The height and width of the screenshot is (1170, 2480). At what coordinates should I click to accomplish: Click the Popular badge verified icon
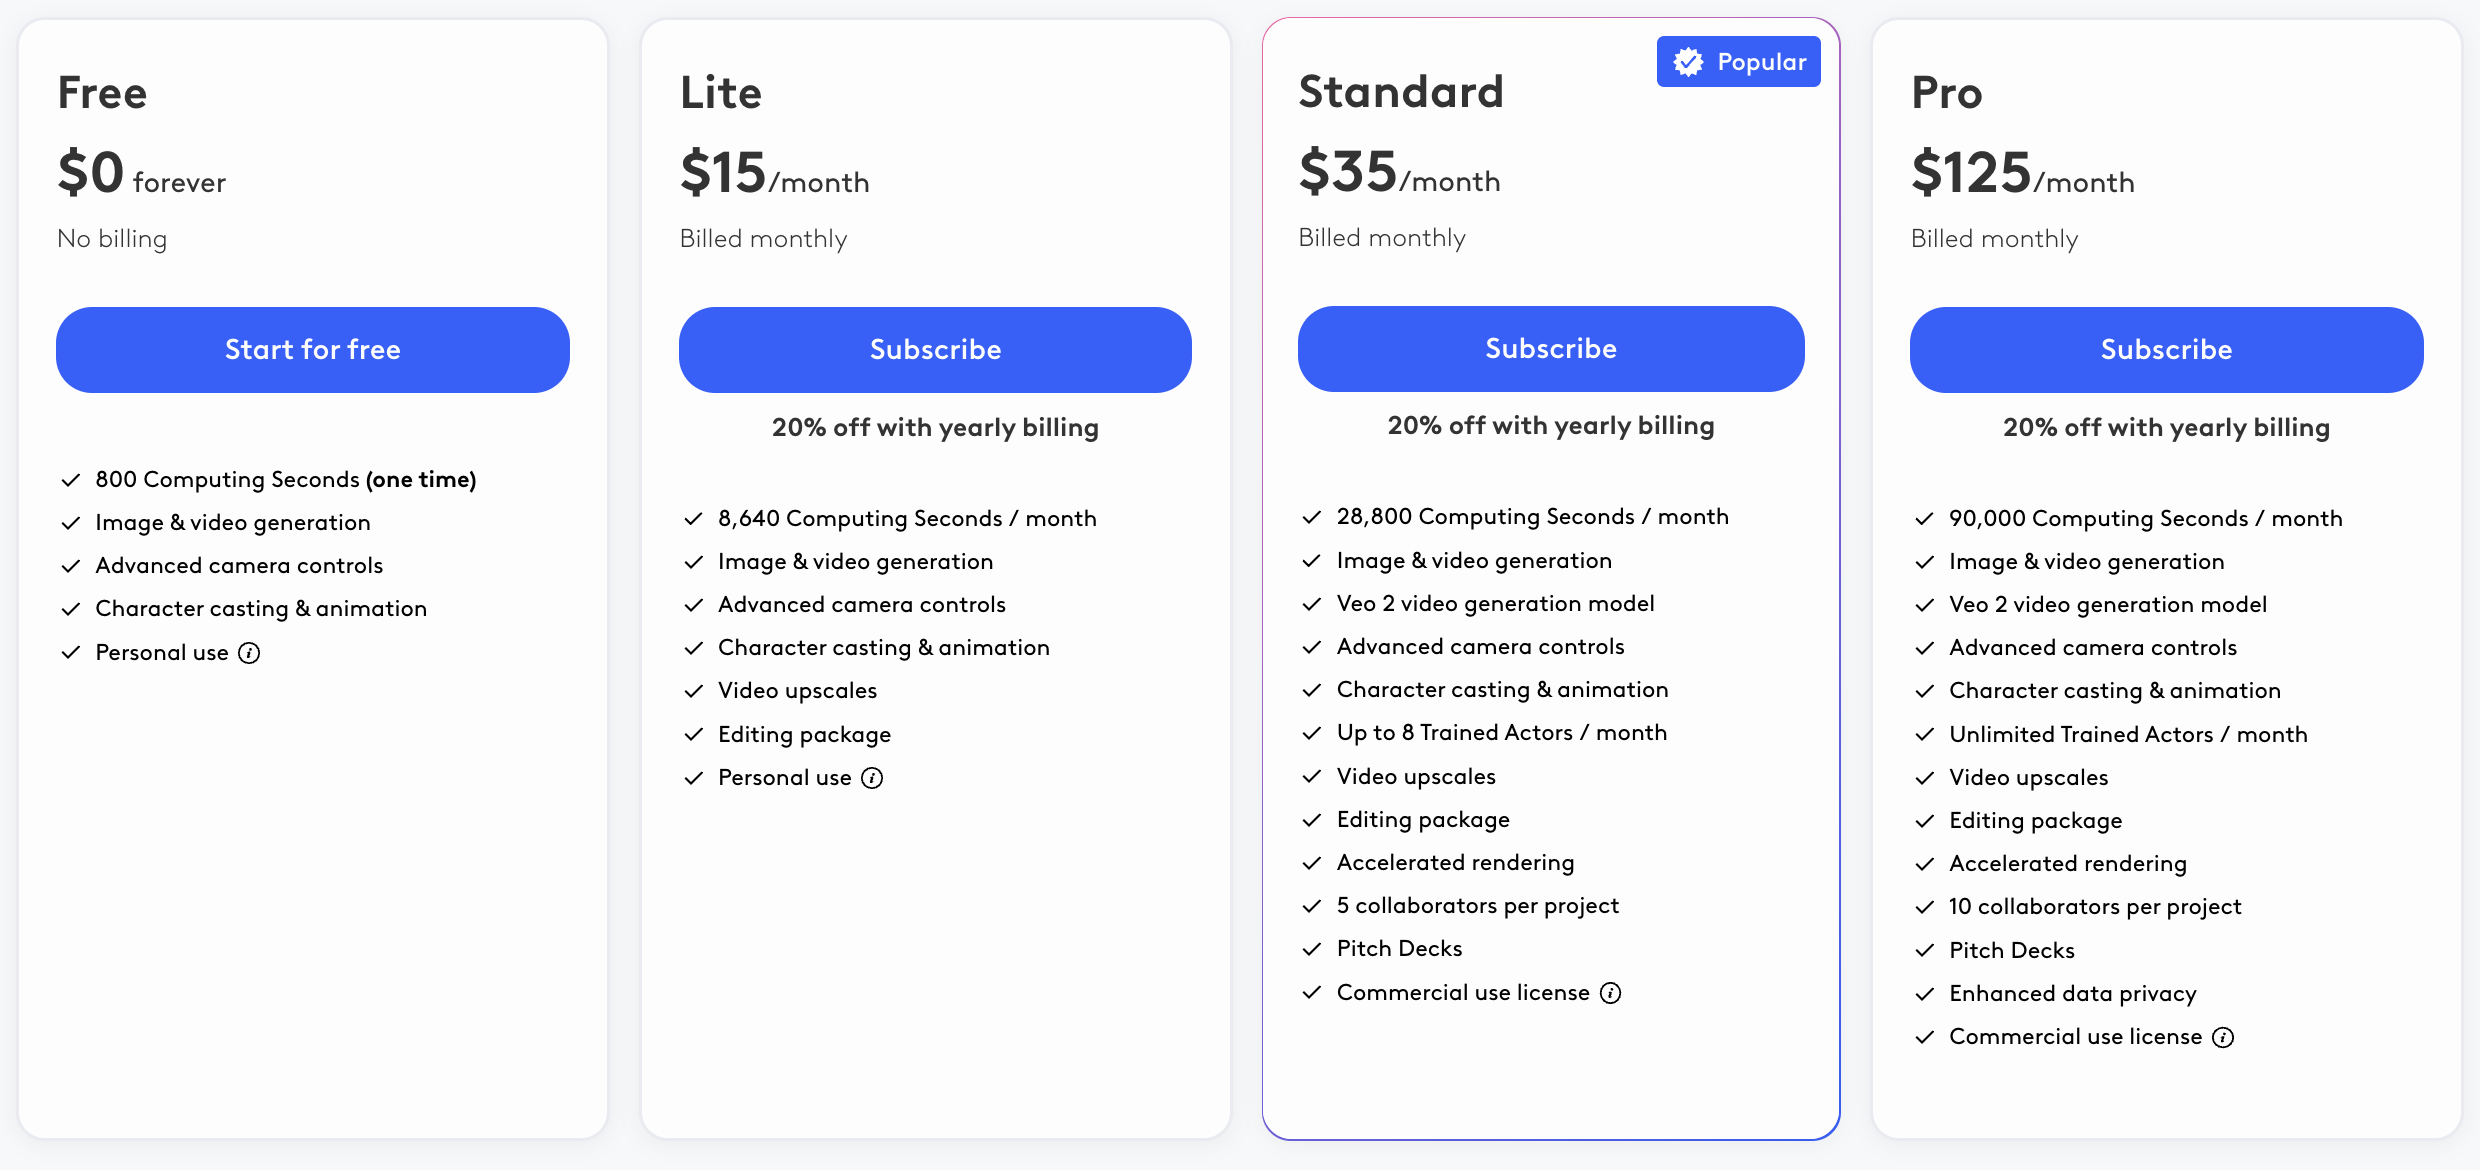[x=1688, y=62]
